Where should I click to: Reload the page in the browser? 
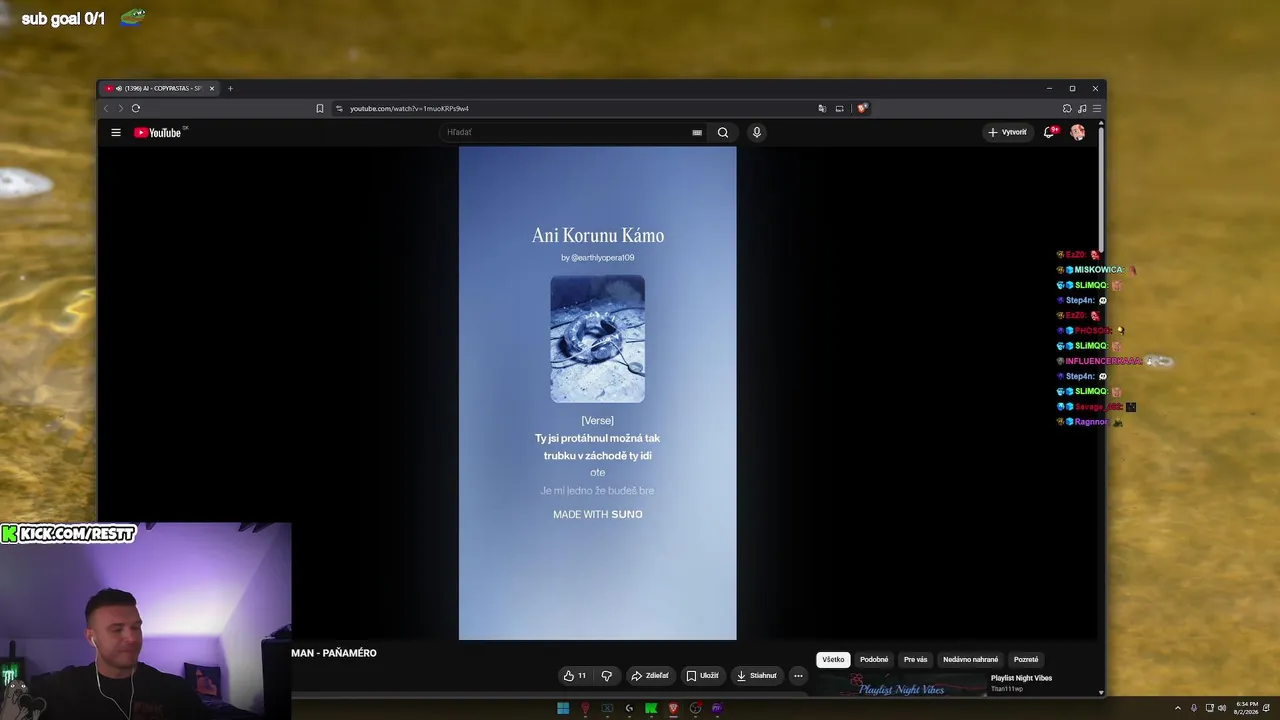[x=136, y=108]
